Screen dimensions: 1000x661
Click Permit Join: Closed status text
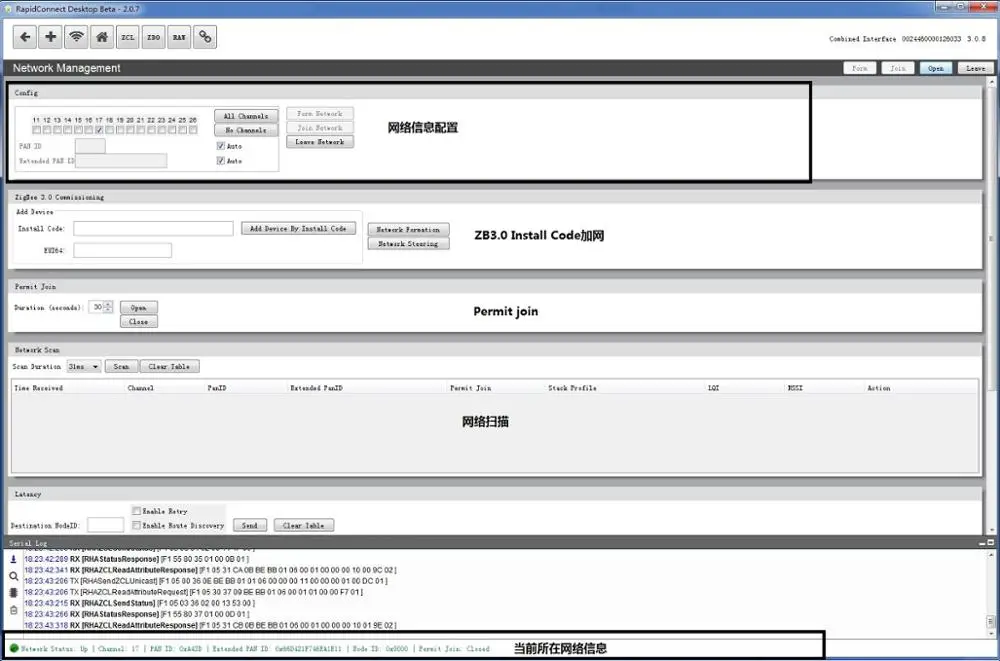point(454,648)
